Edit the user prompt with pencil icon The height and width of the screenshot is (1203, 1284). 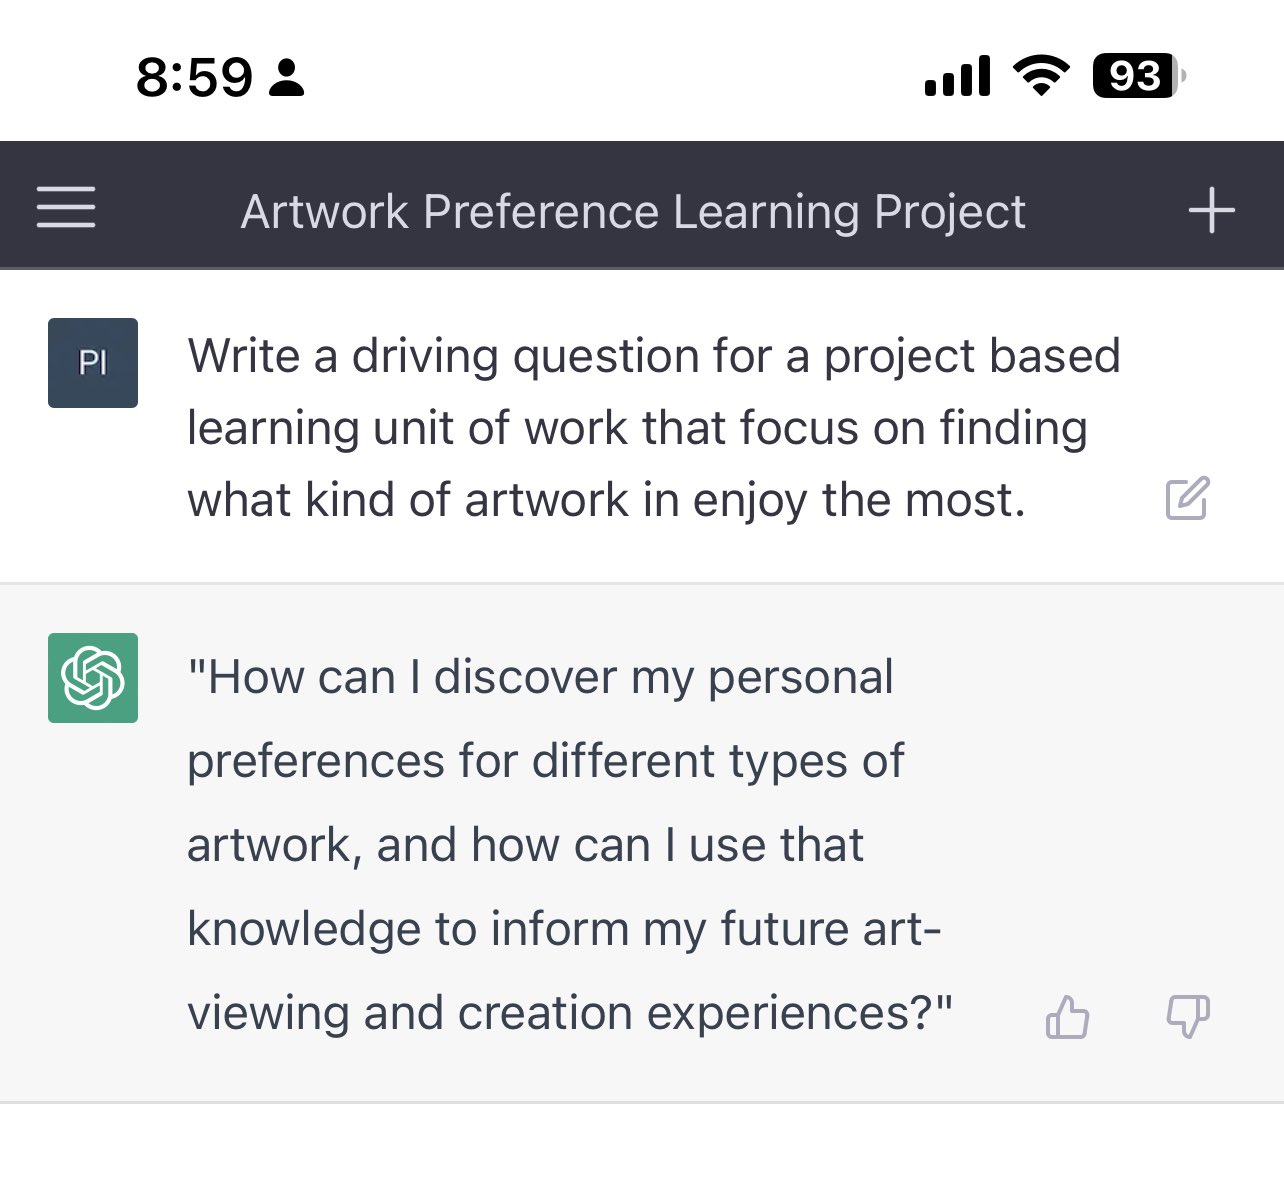[x=1187, y=498]
